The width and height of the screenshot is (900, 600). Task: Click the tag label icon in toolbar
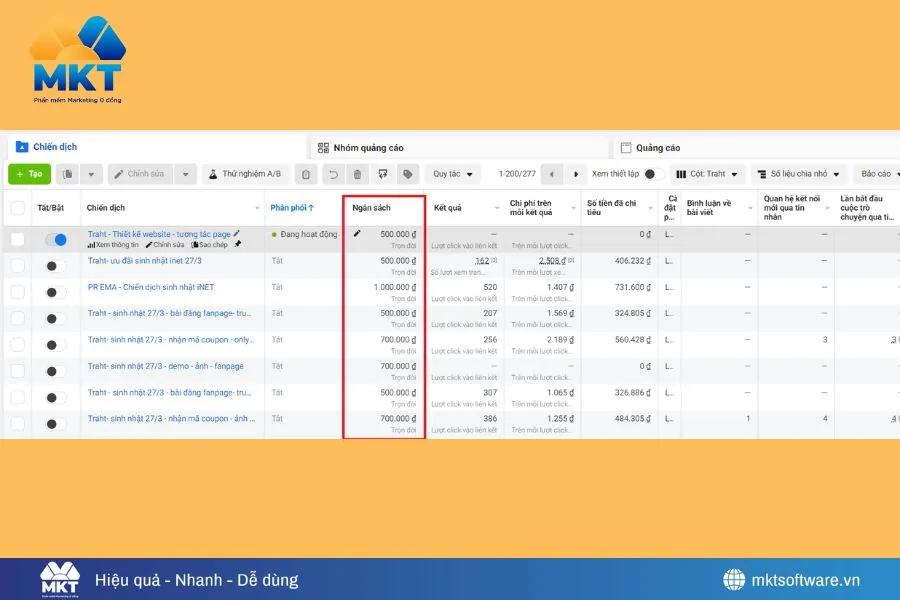point(407,174)
